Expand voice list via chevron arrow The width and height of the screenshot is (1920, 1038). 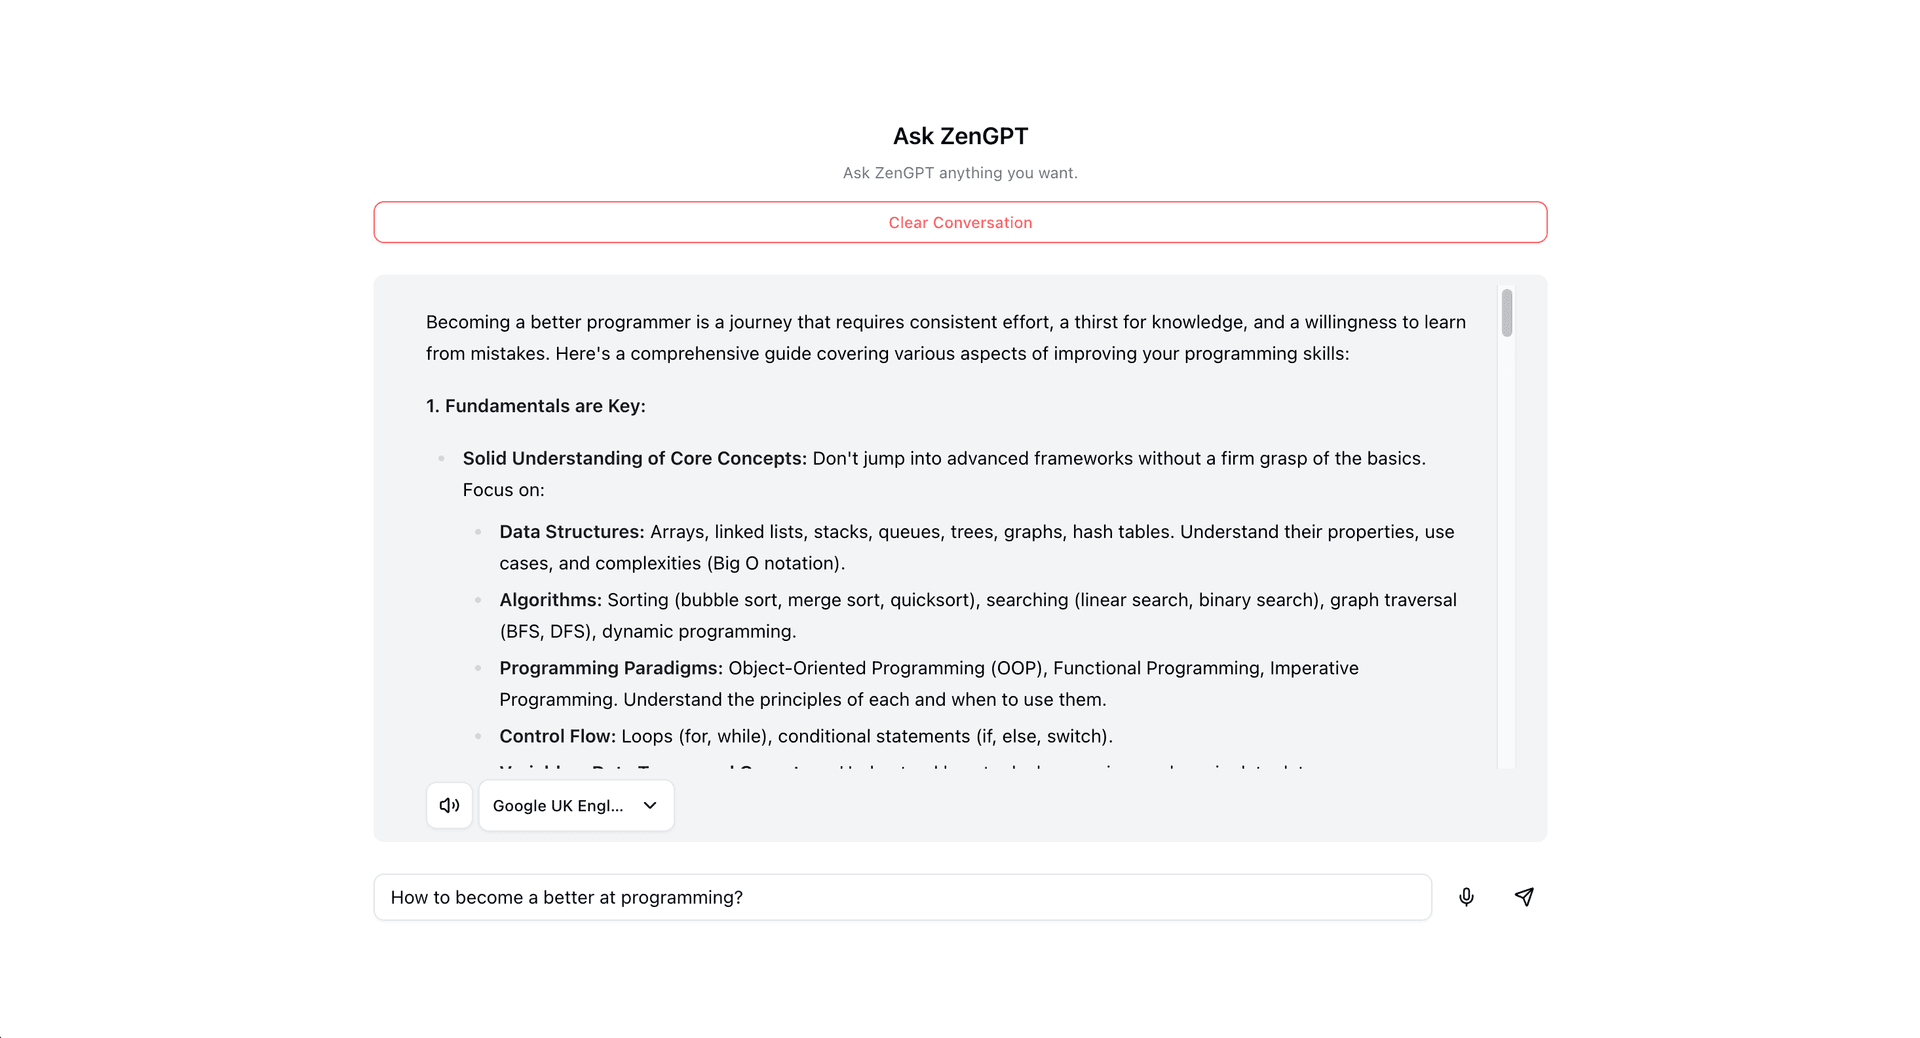[x=650, y=805]
